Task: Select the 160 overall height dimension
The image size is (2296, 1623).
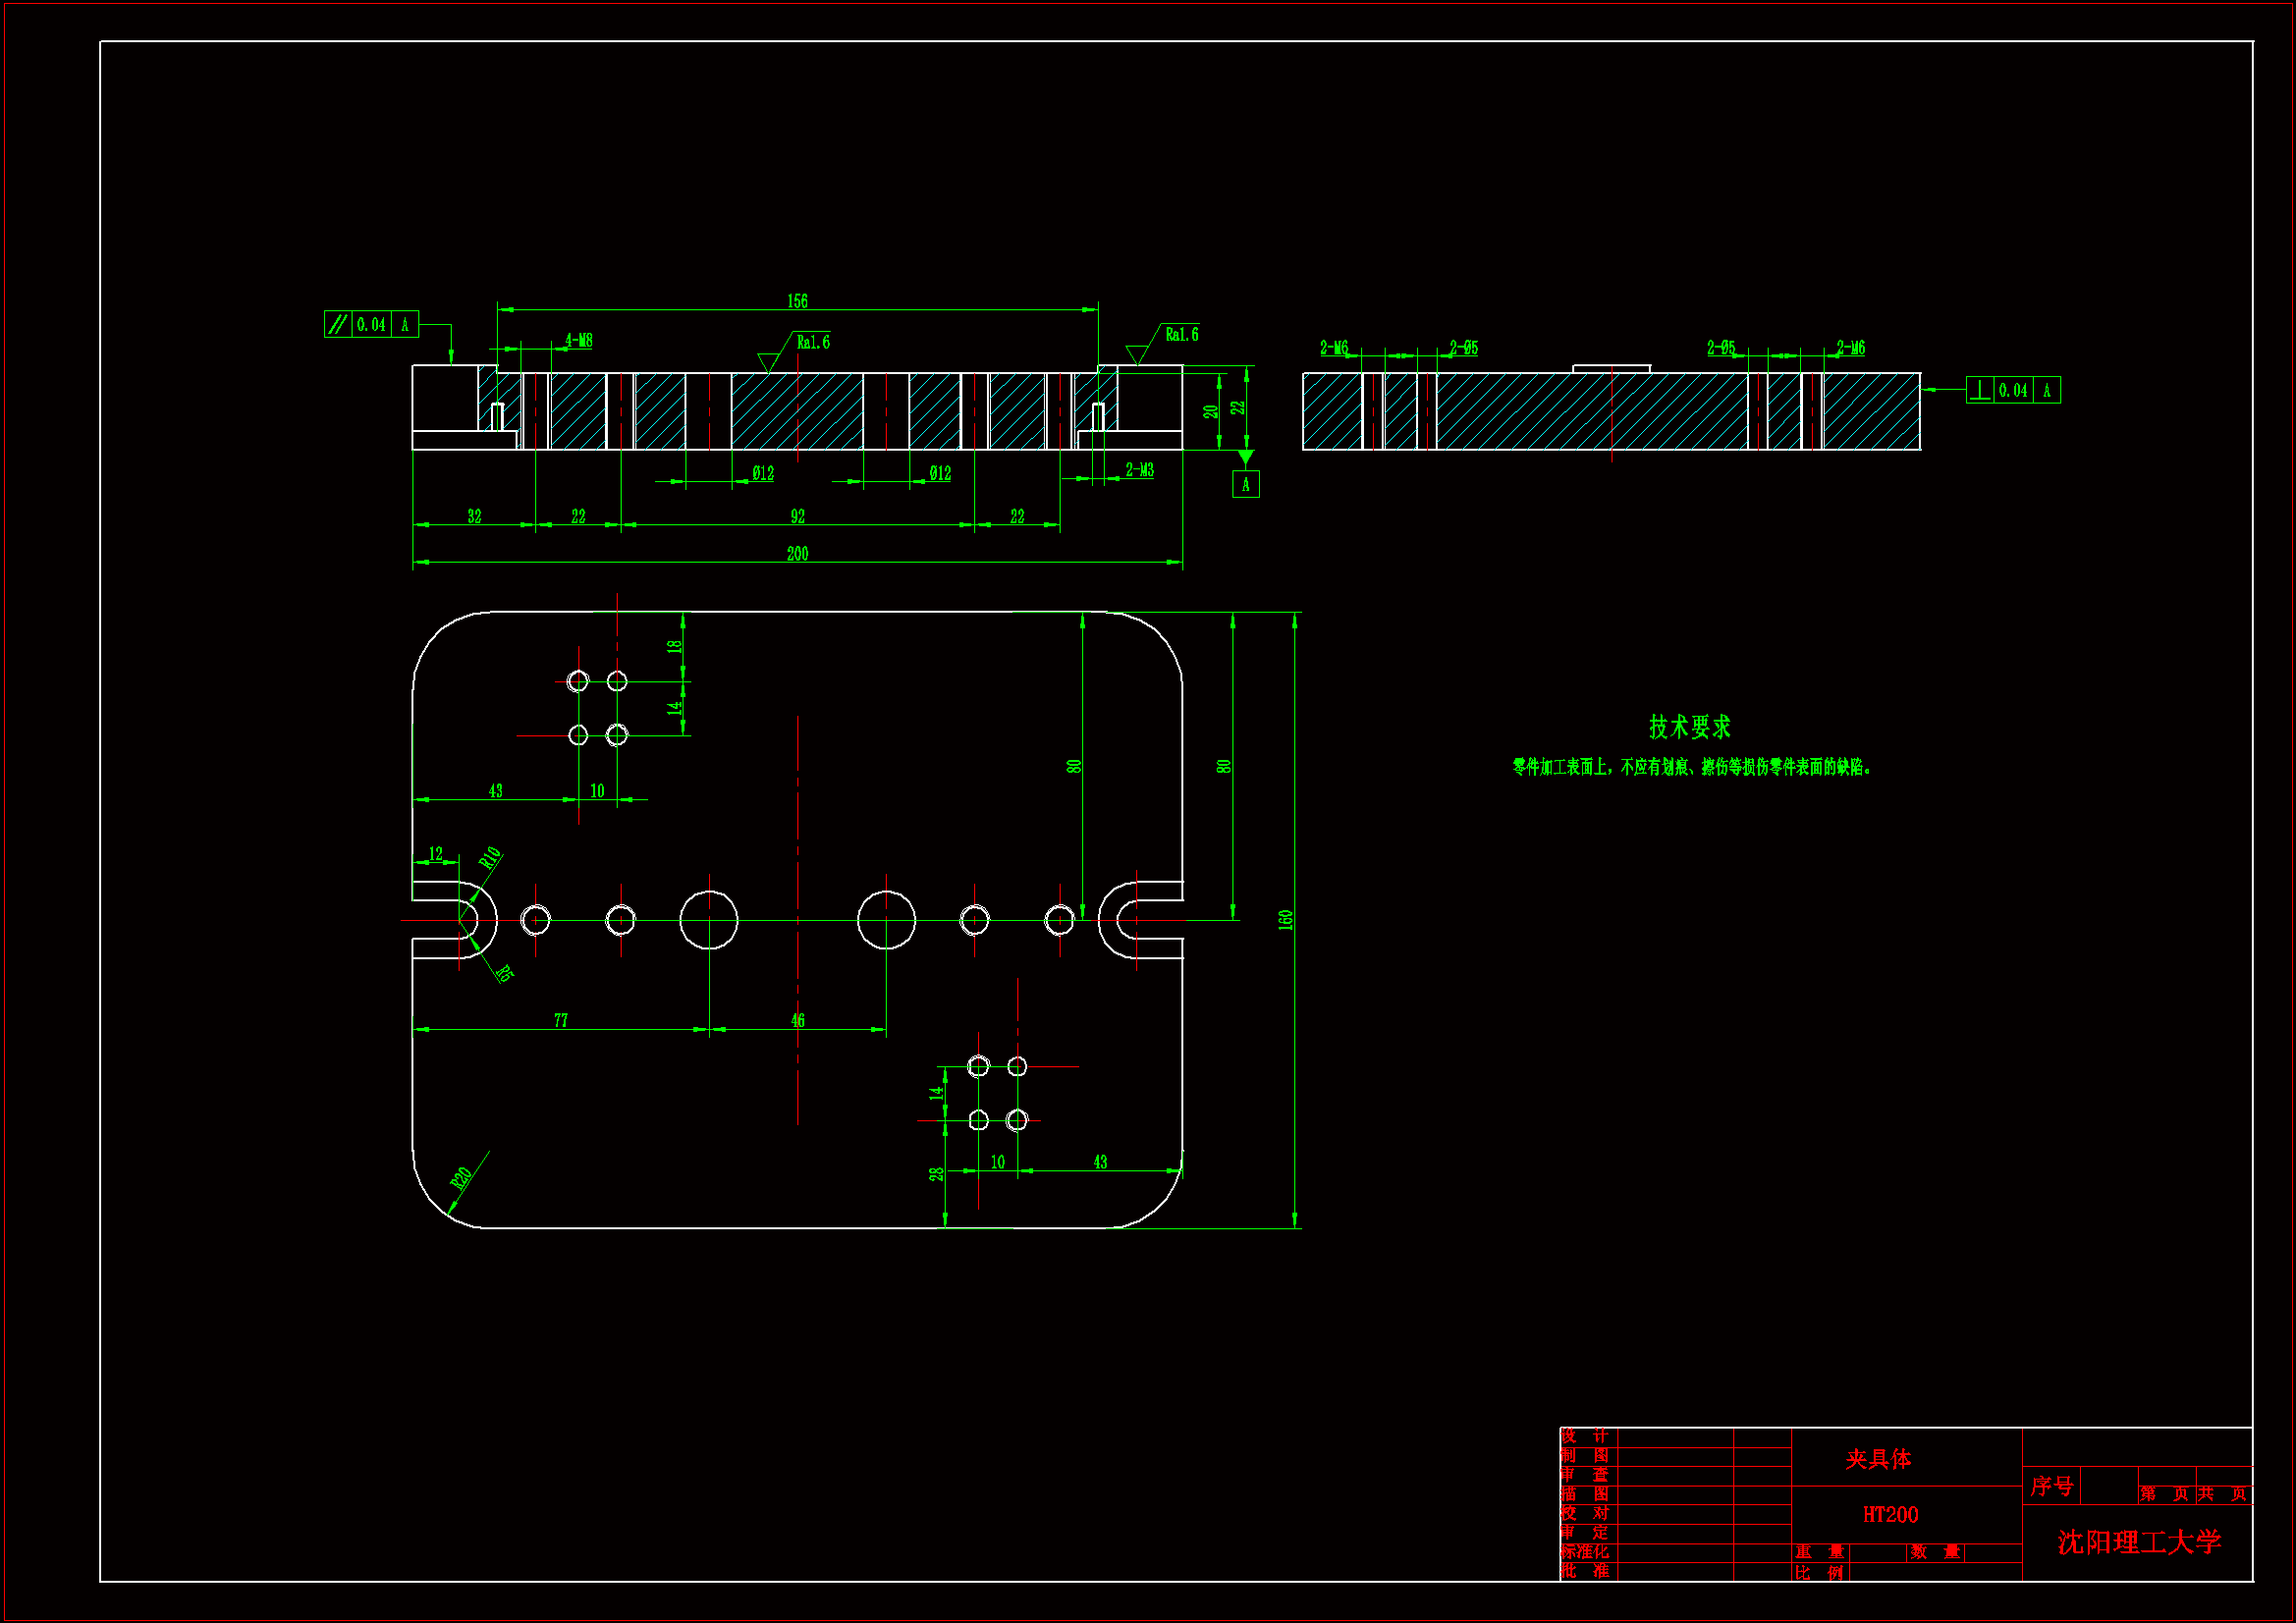Action: click(1286, 919)
